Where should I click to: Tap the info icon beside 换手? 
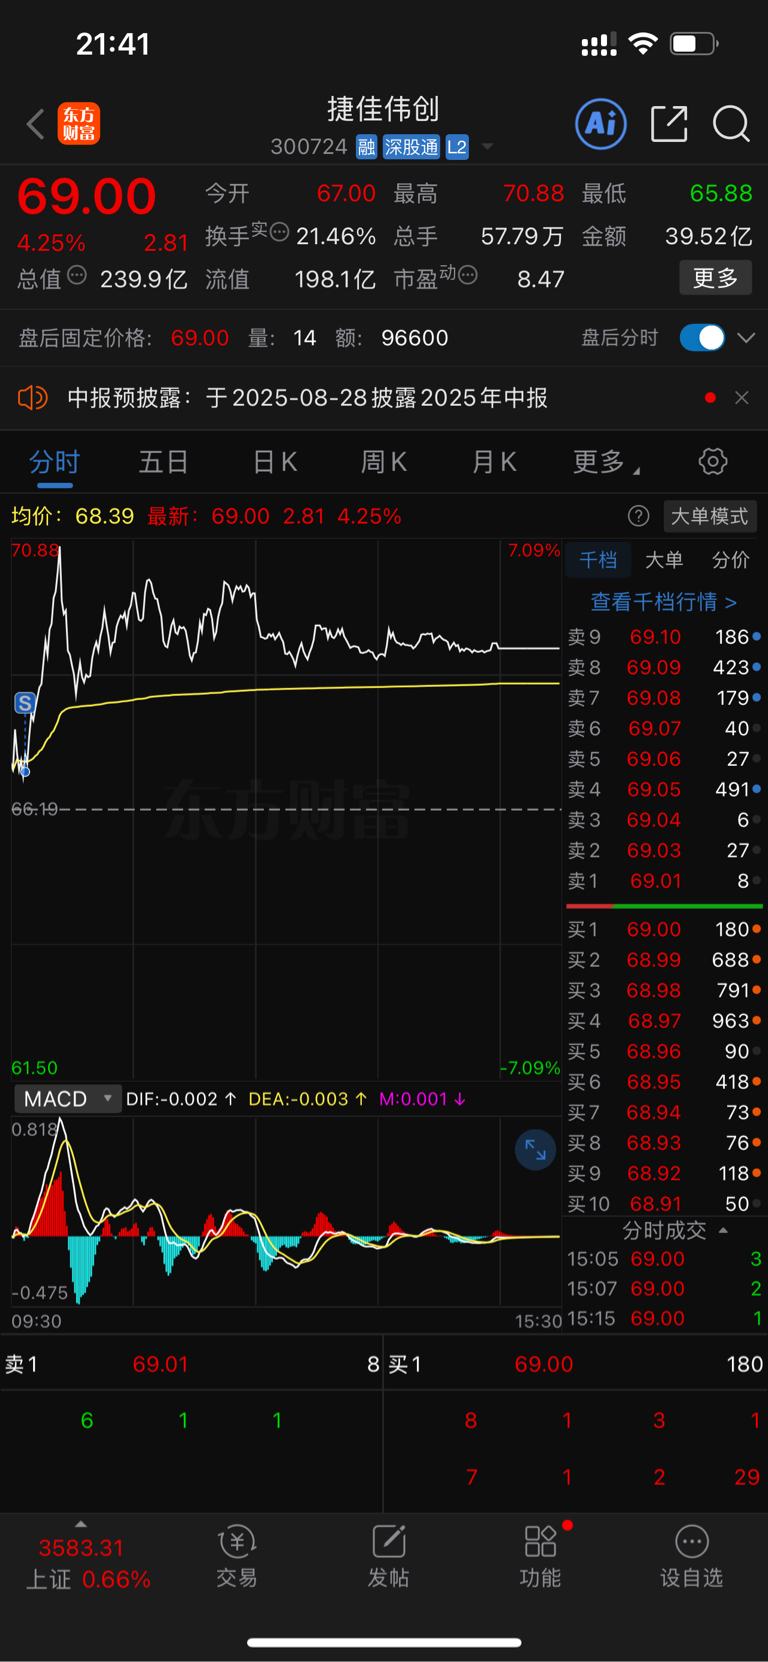click(279, 232)
